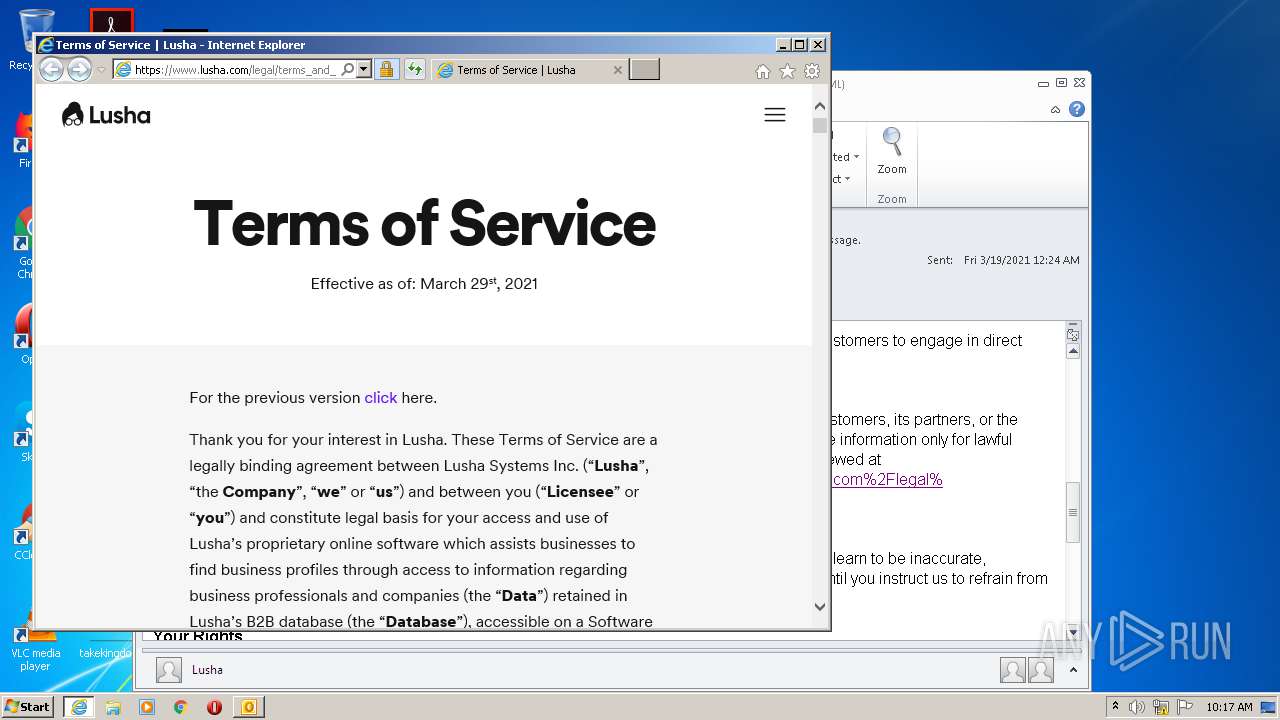
Task: Click the IE page scroll up arrow
Action: point(820,106)
